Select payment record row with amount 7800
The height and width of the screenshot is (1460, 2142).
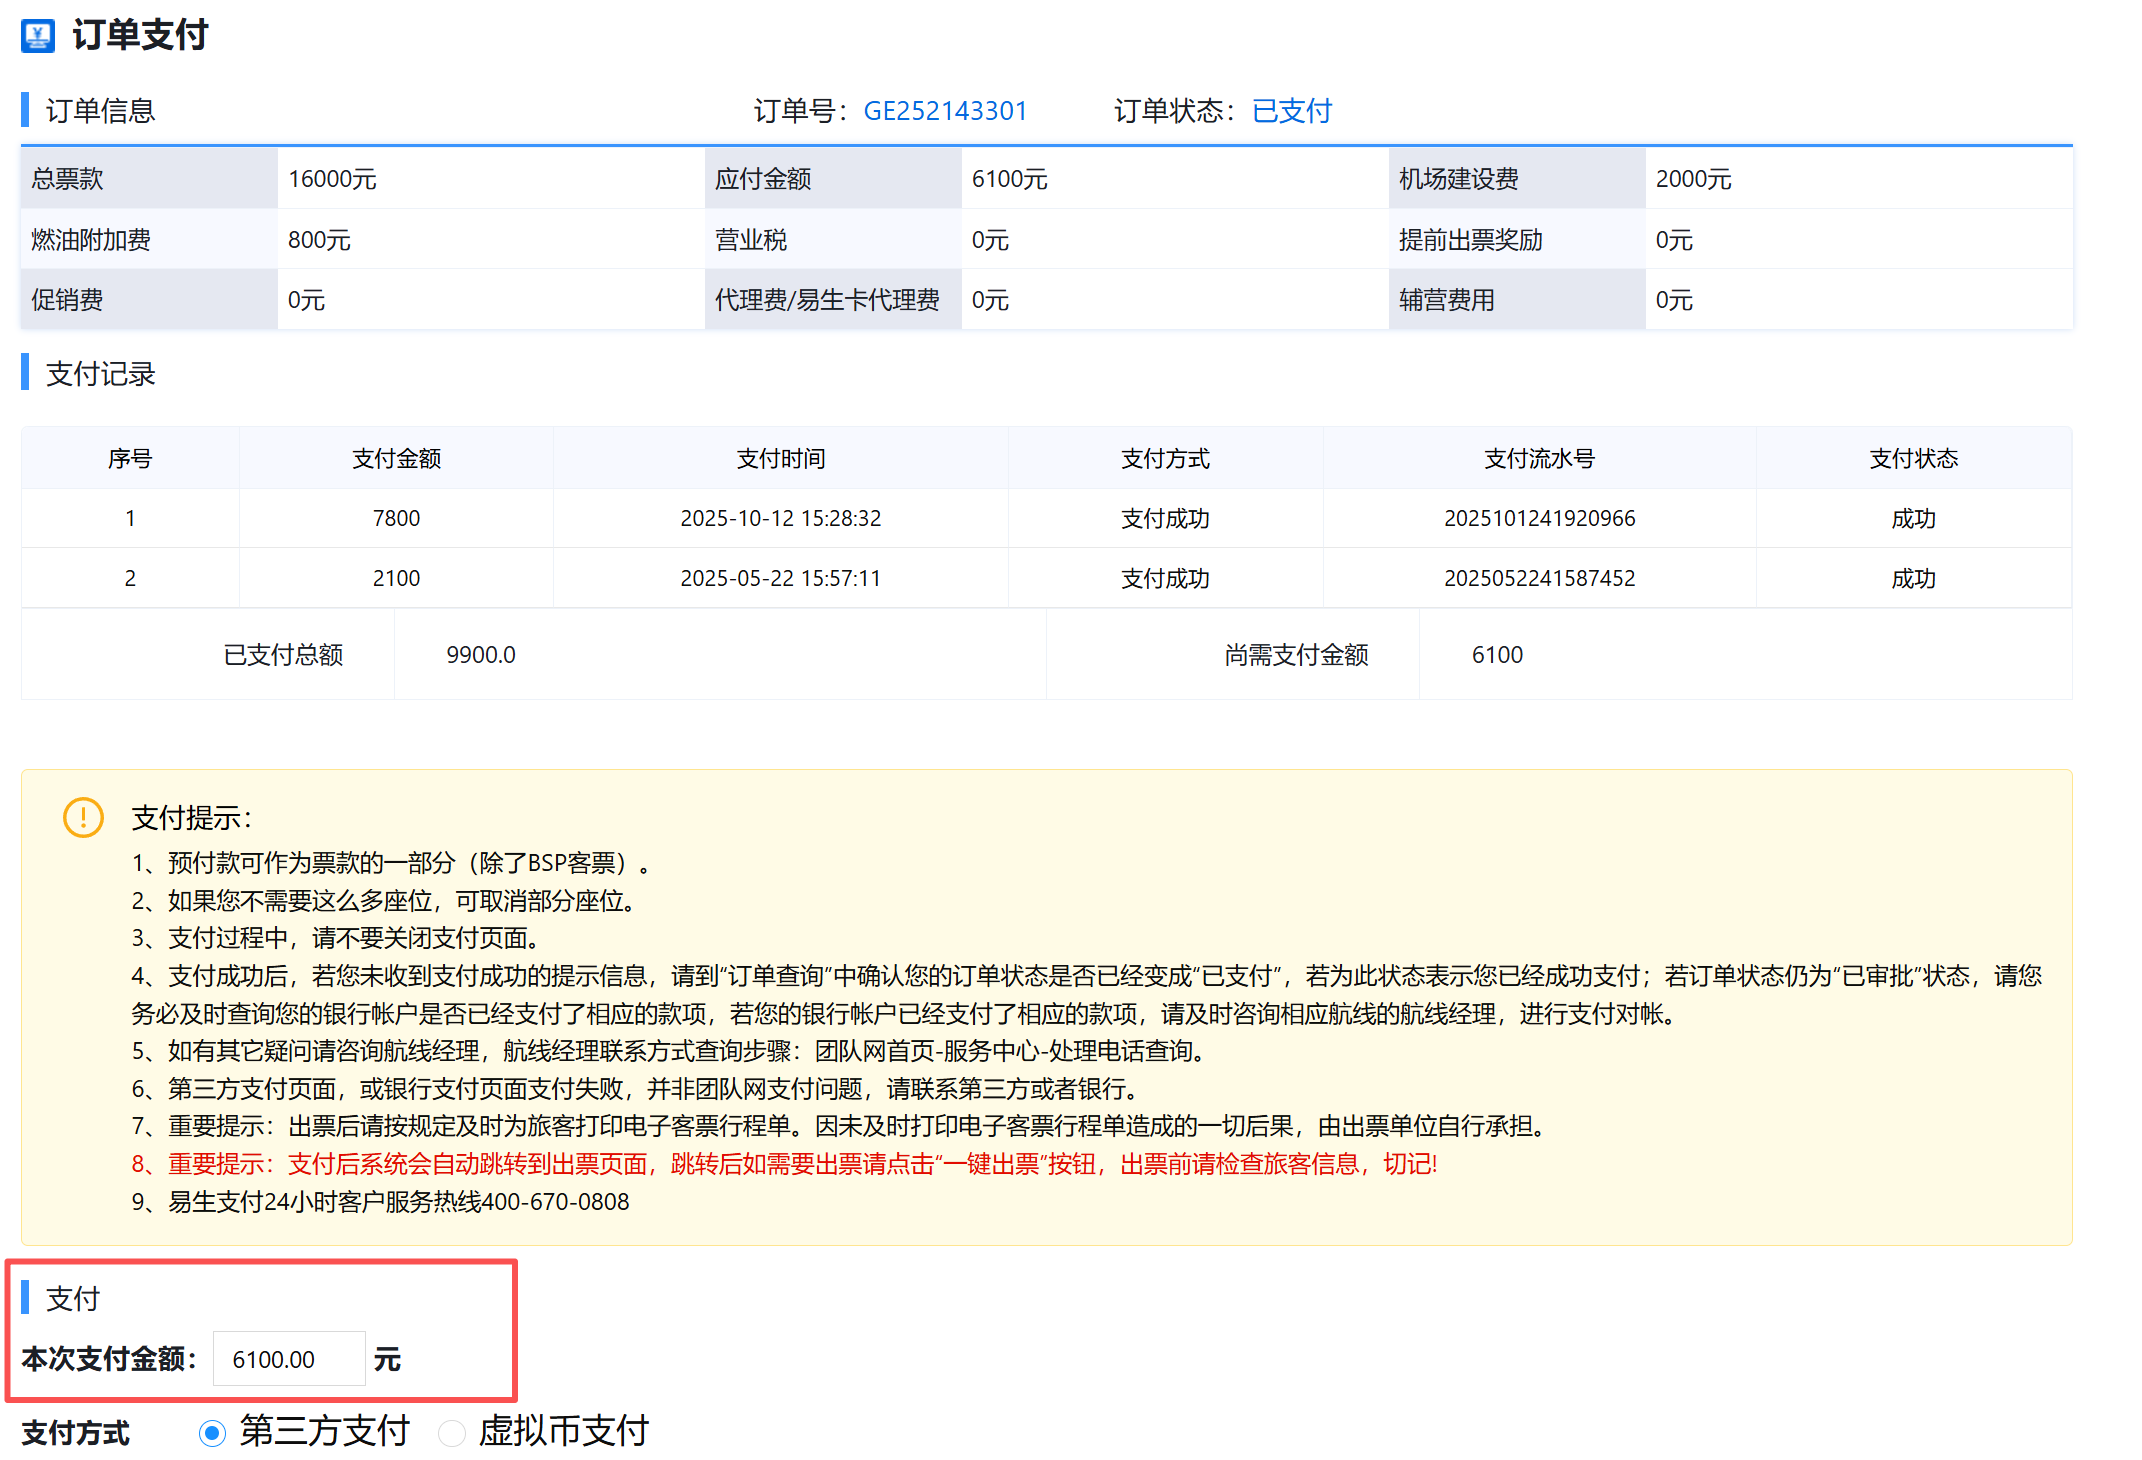pyautogui.click(x=396, y=518)
